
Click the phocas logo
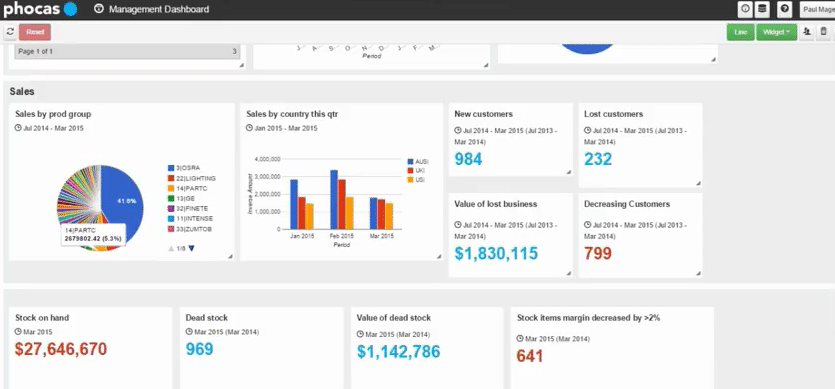click(40, 9)
